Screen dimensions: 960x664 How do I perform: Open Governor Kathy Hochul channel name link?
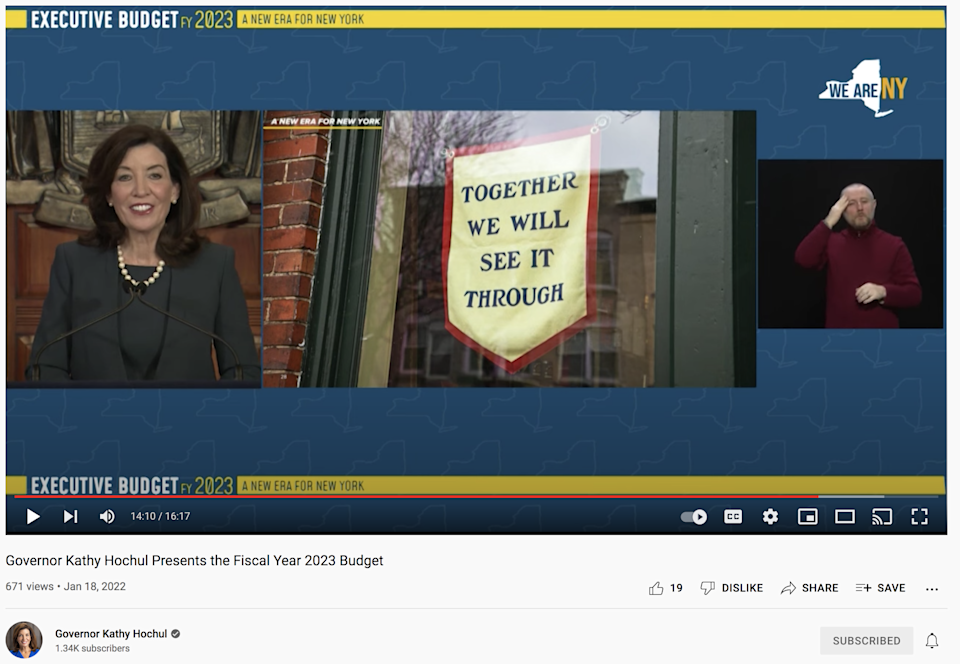[110, 634]
